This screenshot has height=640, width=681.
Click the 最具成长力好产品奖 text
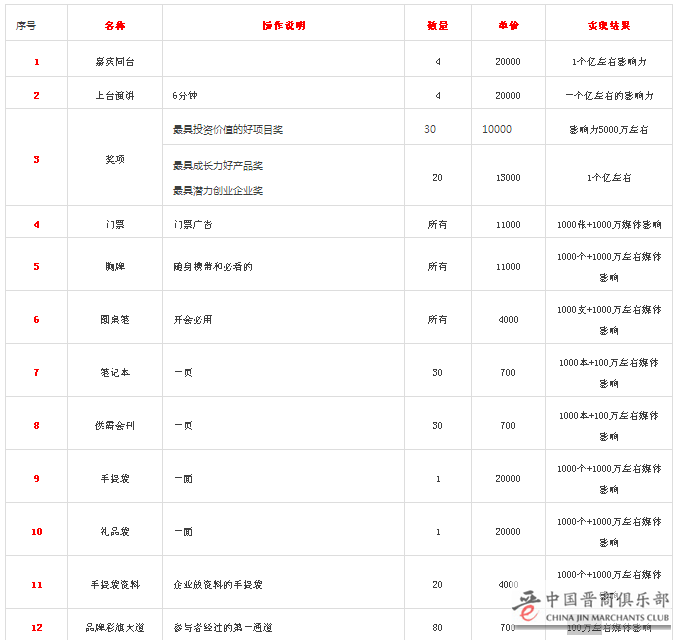pyautogui.click(x=218, y=165)
